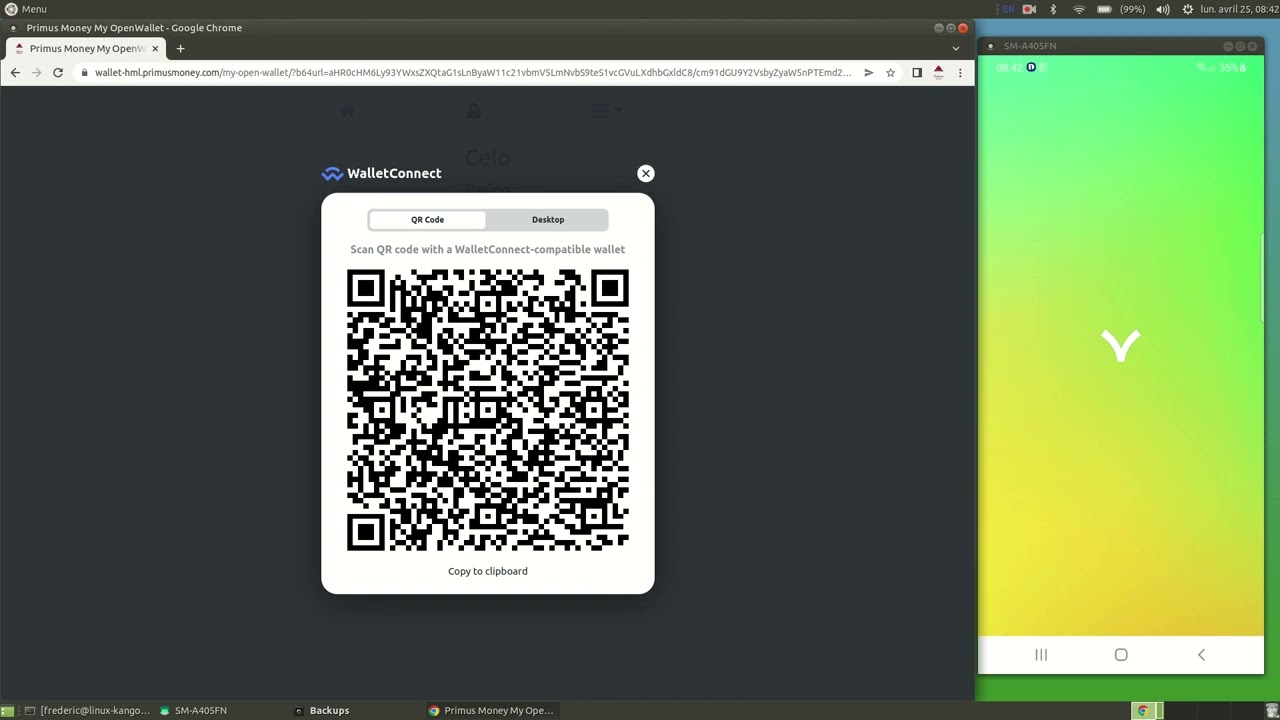This screenshot has width=1280, height=720.
Task: Click the battery indicator icon
Action: (x=1104, y=9)
